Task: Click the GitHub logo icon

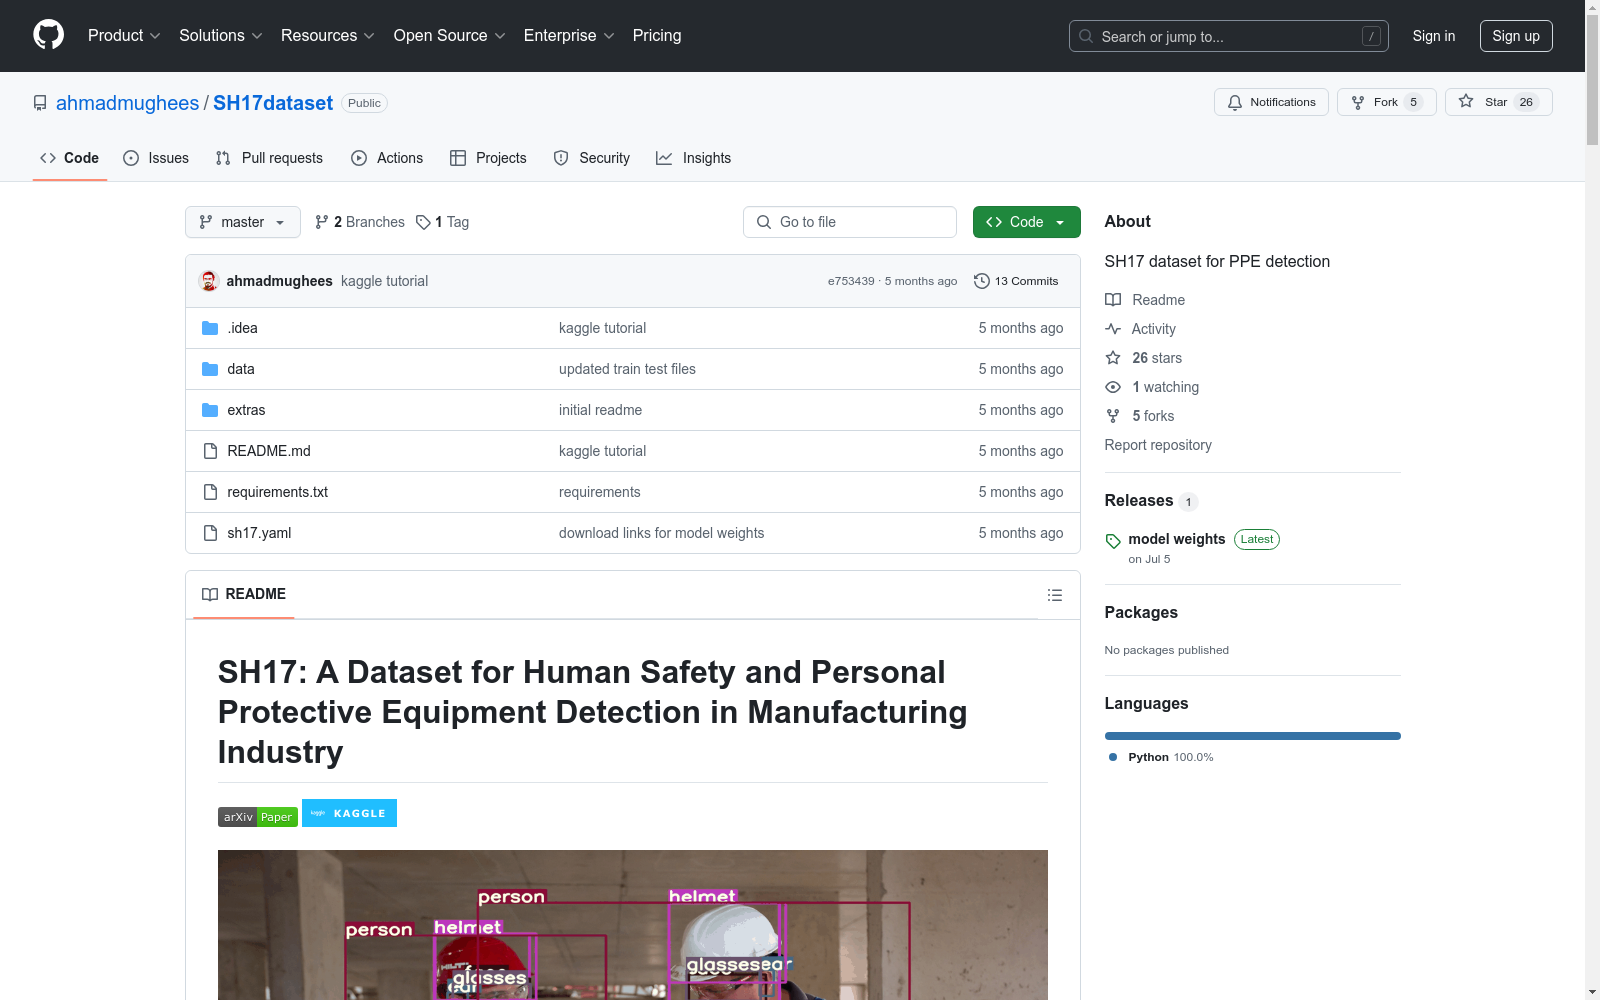Action: (48, 35)
